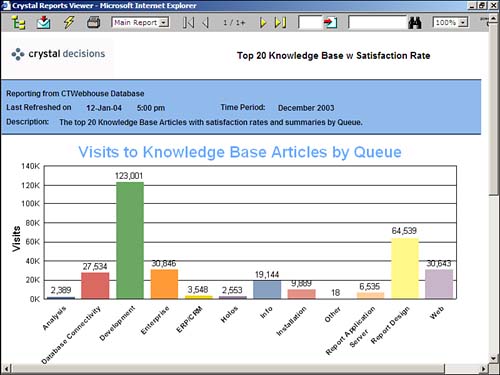
Task: Jump to last report page
Action: [280, 23]
